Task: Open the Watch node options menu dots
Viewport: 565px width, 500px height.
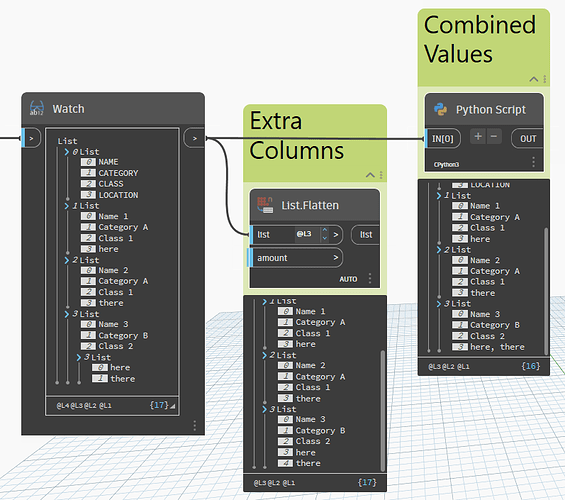Action: tap(195, 425)
